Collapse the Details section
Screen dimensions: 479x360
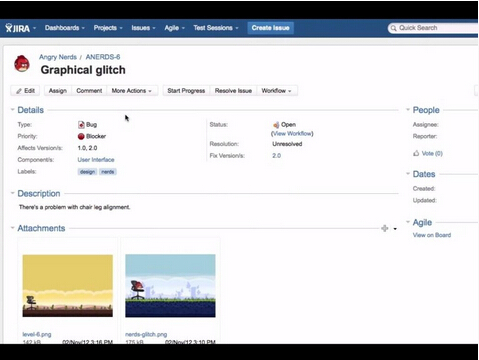(12, 110)
